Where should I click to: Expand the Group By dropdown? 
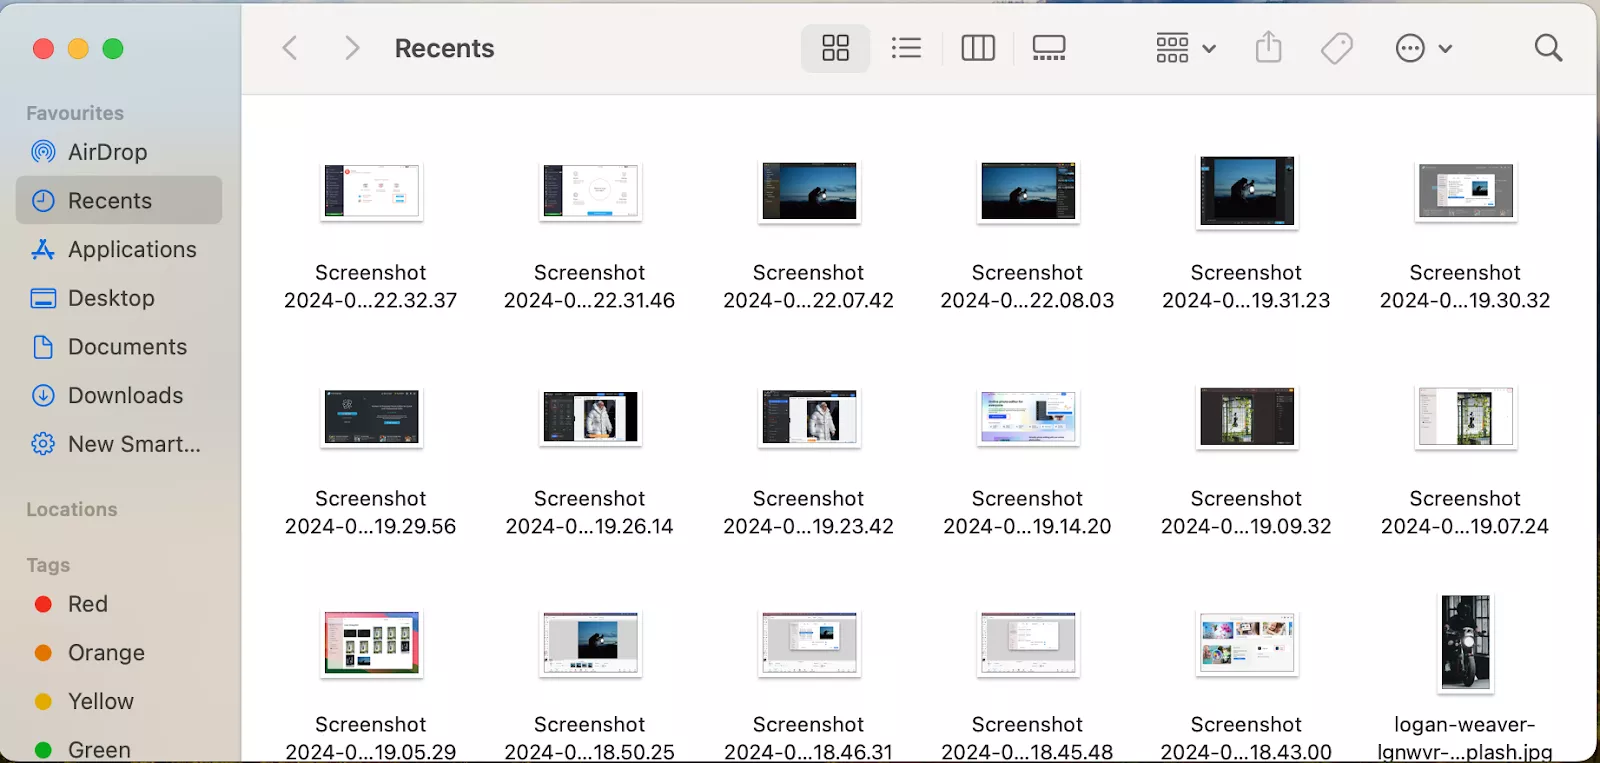1185,48
